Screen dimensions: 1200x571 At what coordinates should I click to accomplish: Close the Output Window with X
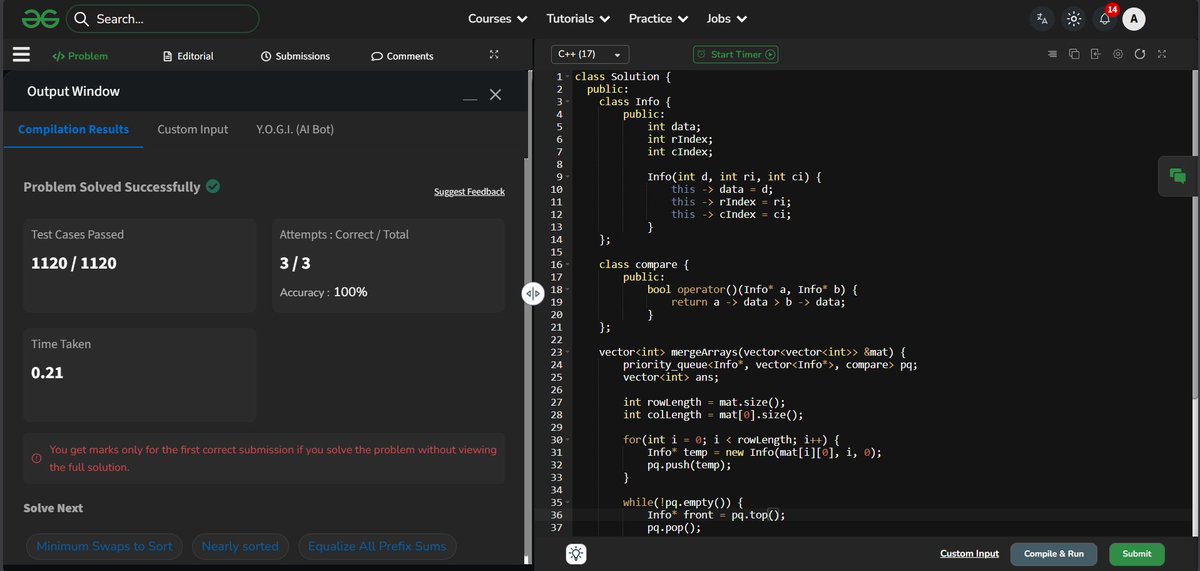[x=495, y=94]
